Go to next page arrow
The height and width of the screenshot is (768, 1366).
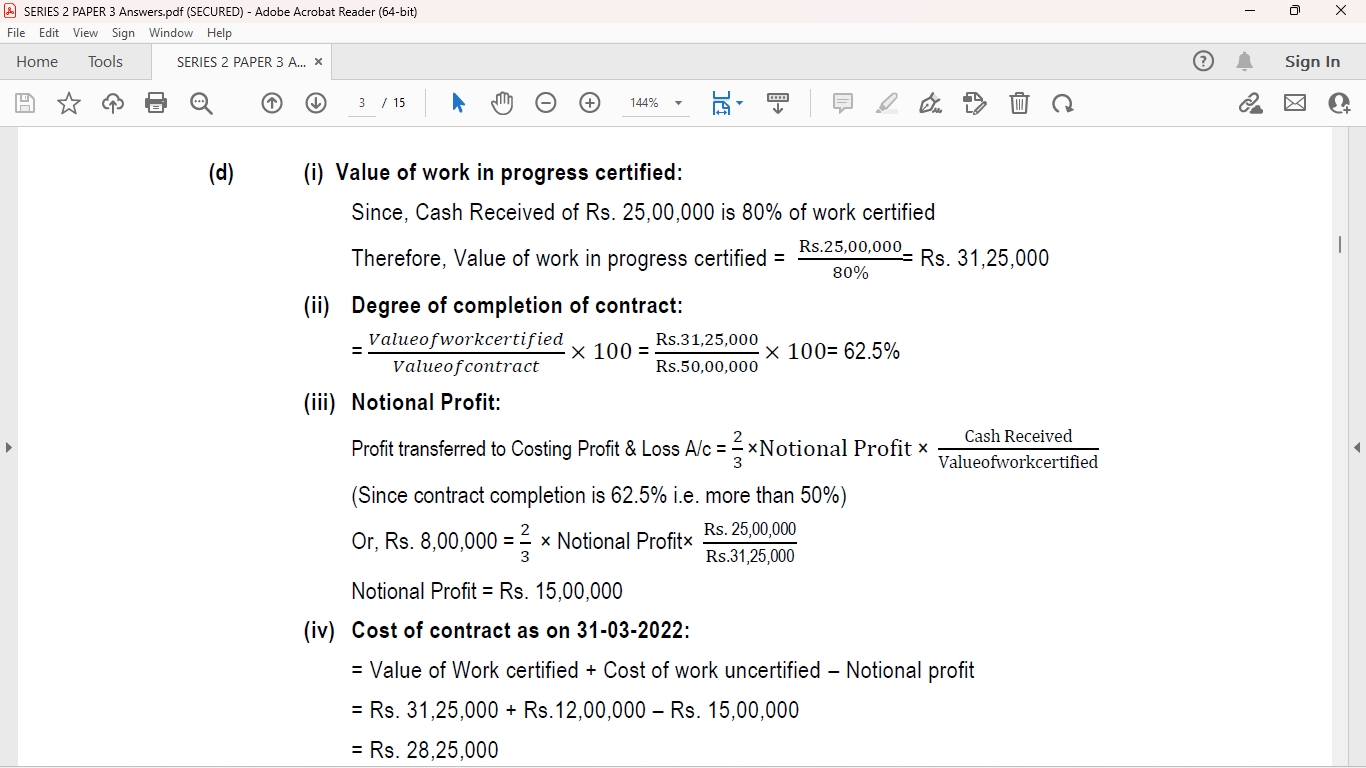point(316,103)
